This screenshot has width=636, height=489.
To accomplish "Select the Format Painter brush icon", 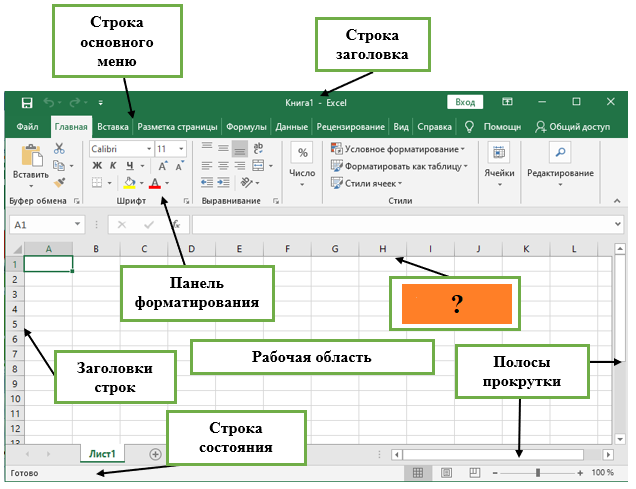I will [x=60, y=182].
